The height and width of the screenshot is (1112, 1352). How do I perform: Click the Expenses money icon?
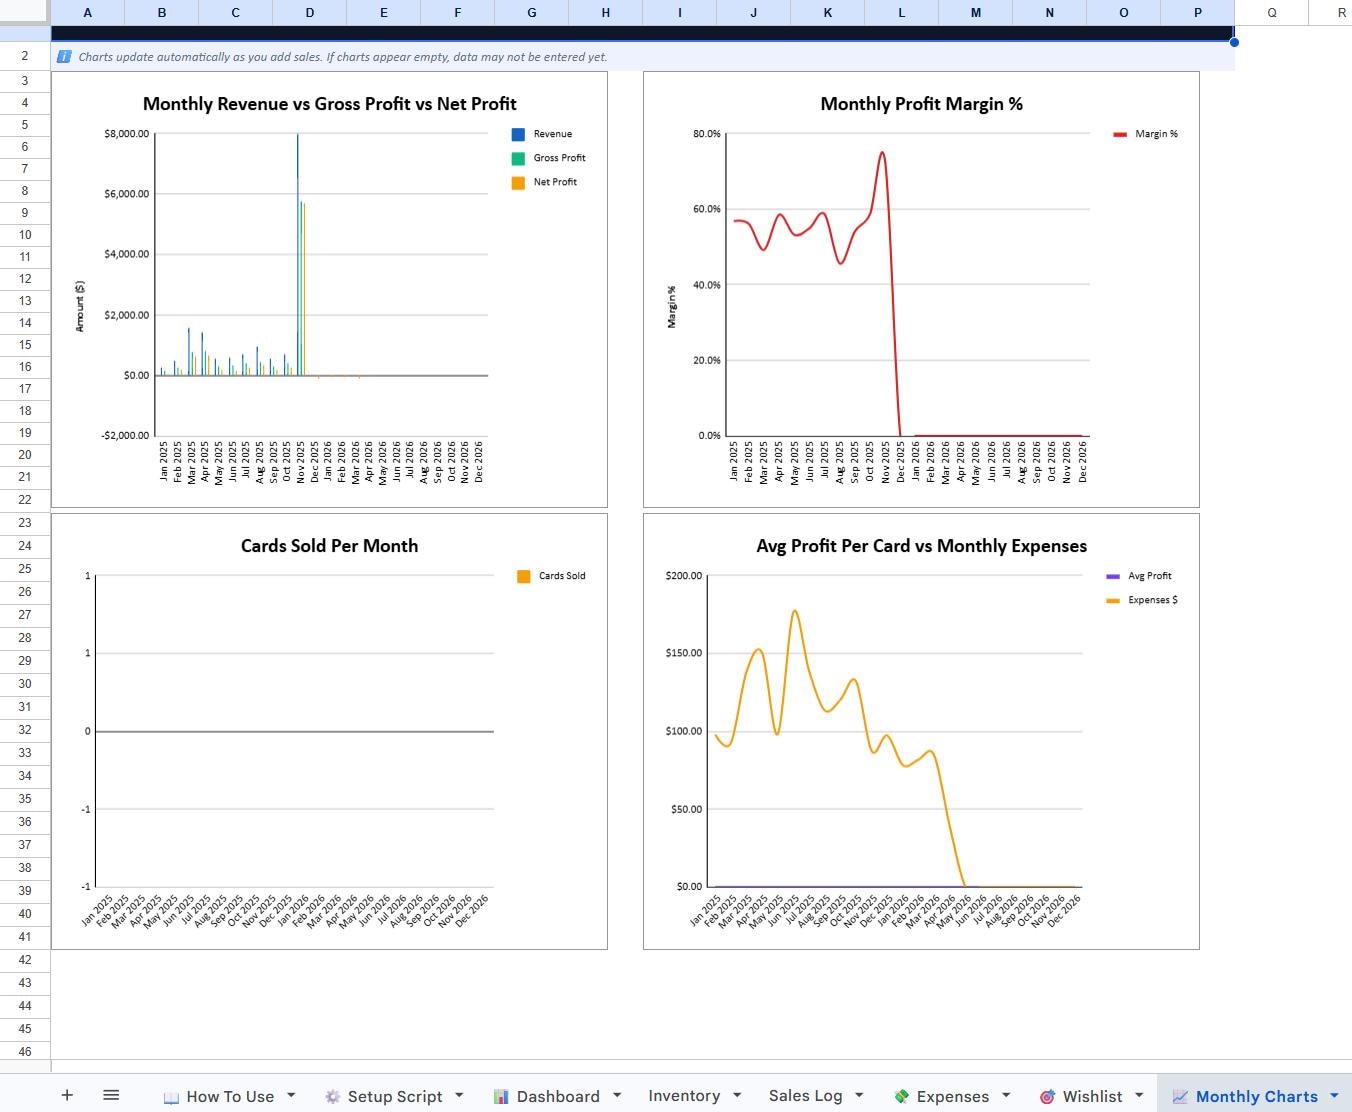point(901,1097)
